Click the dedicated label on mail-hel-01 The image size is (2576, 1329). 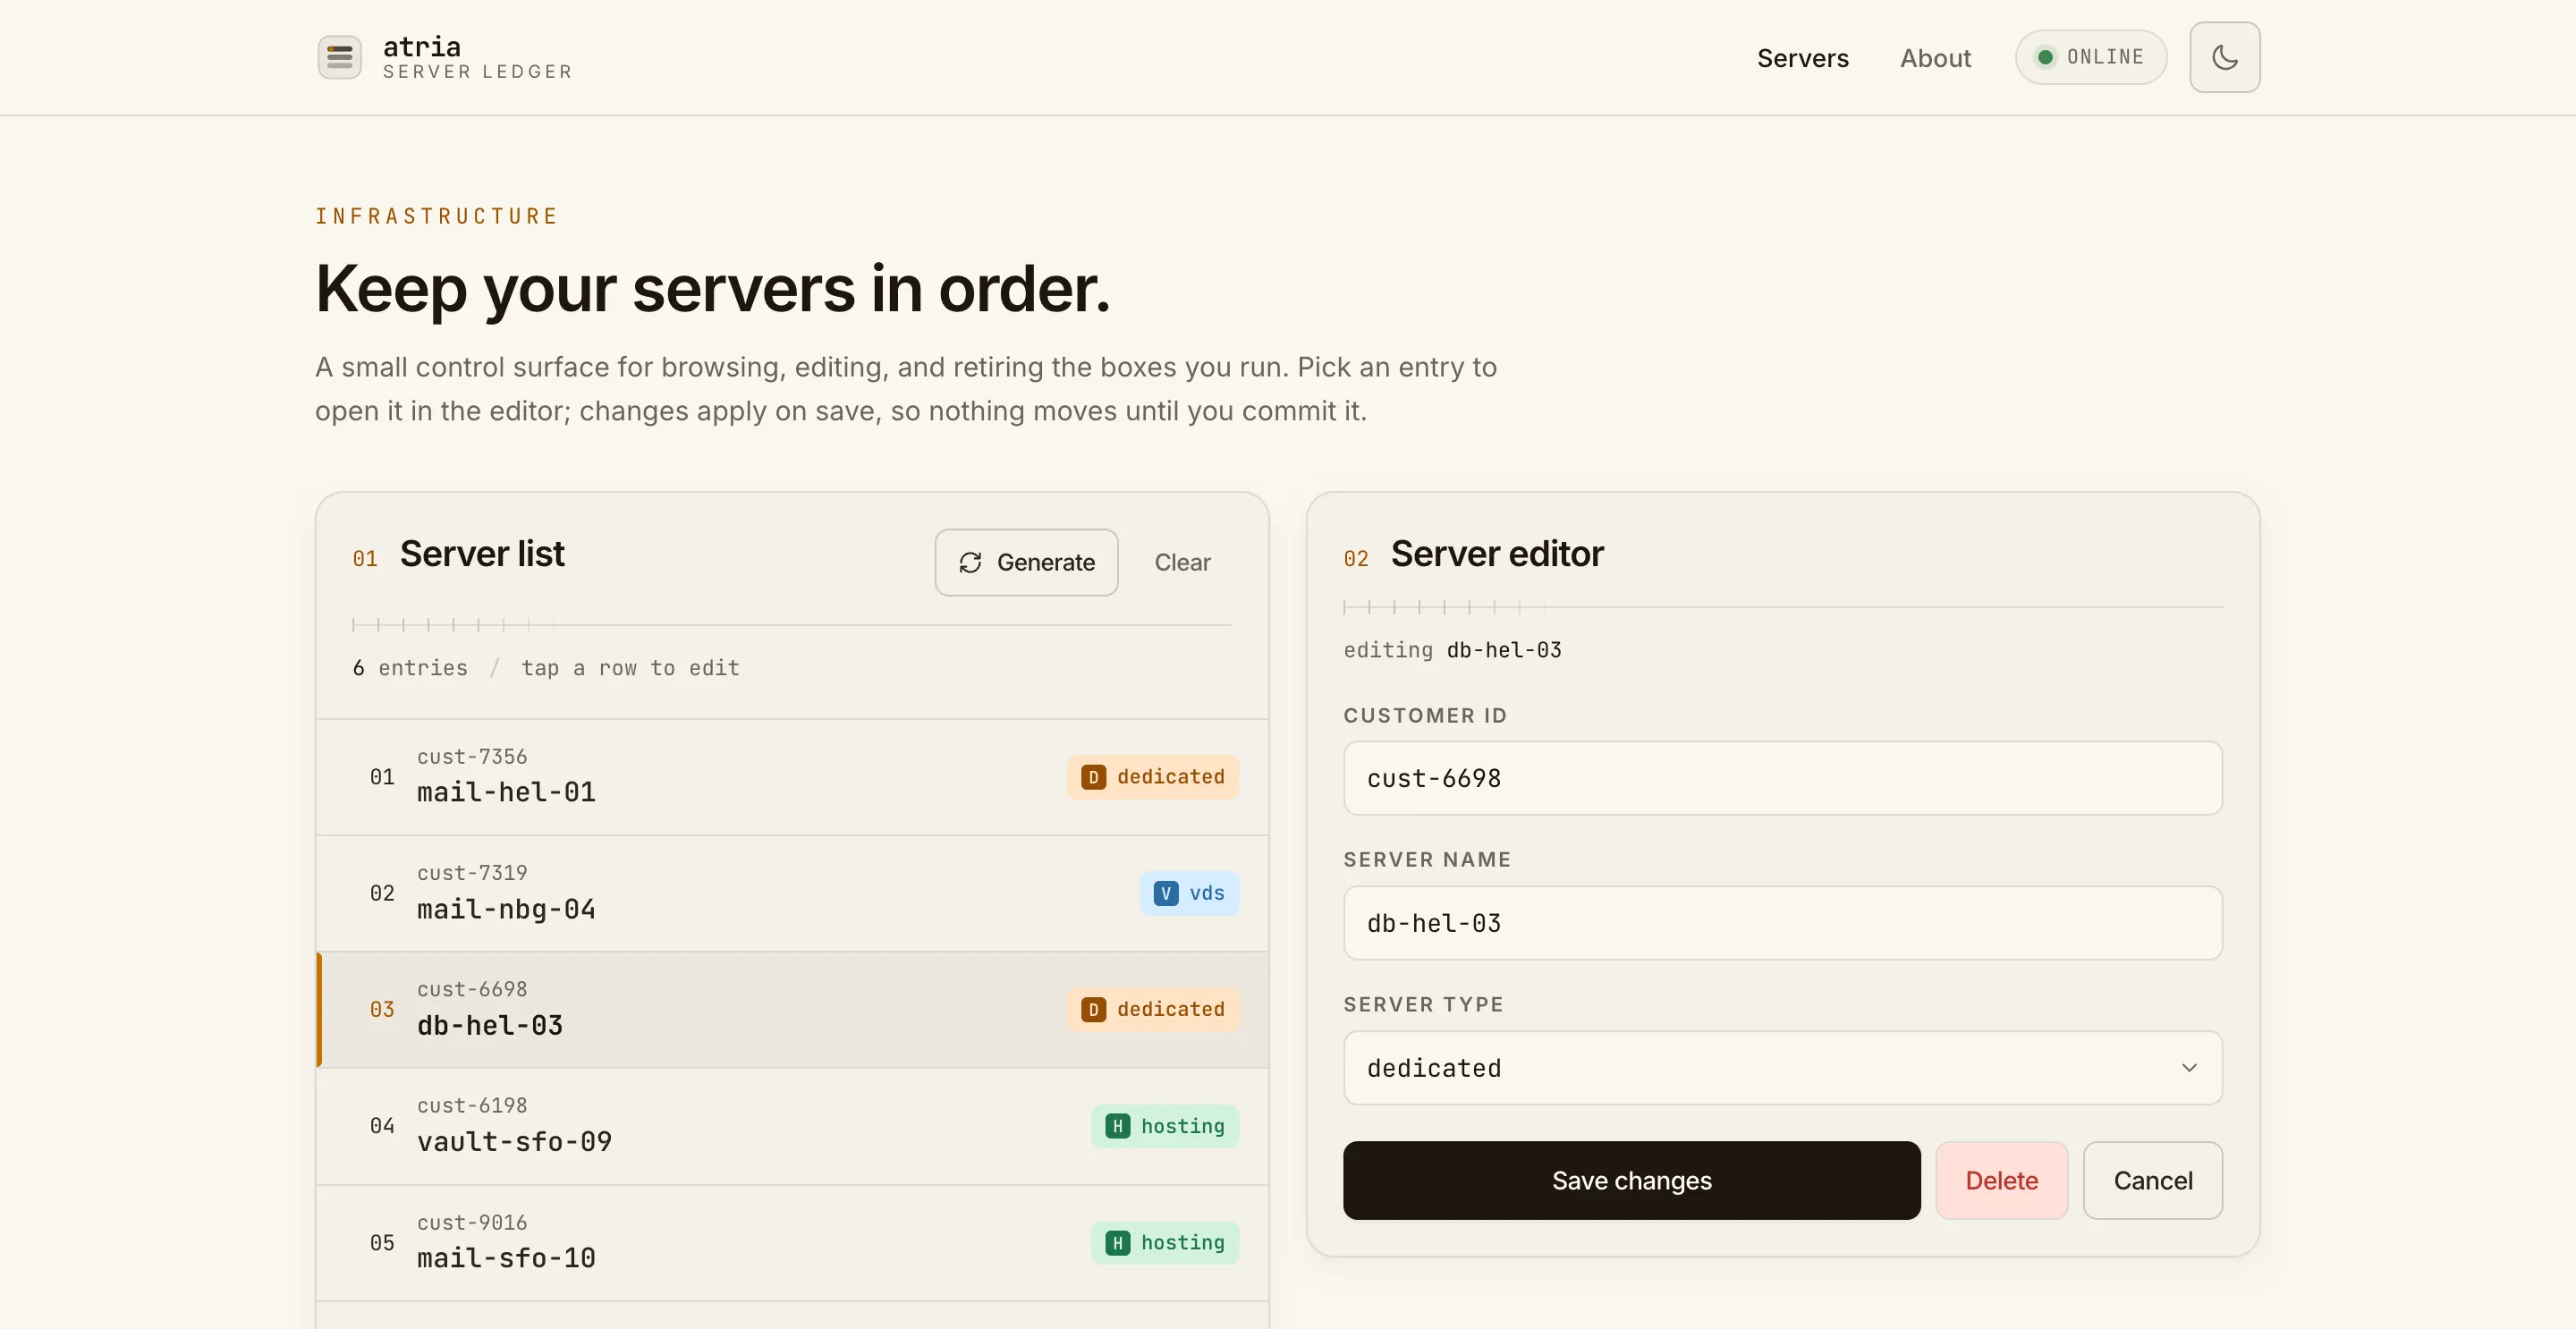1170,777
